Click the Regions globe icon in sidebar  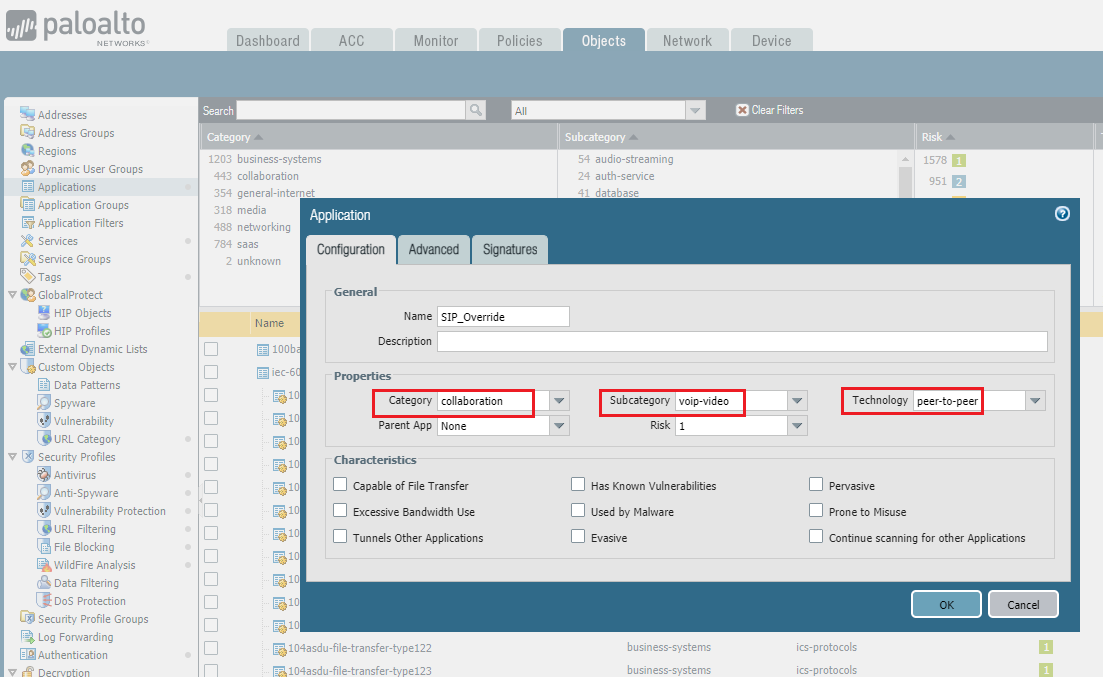pos(28,151)
